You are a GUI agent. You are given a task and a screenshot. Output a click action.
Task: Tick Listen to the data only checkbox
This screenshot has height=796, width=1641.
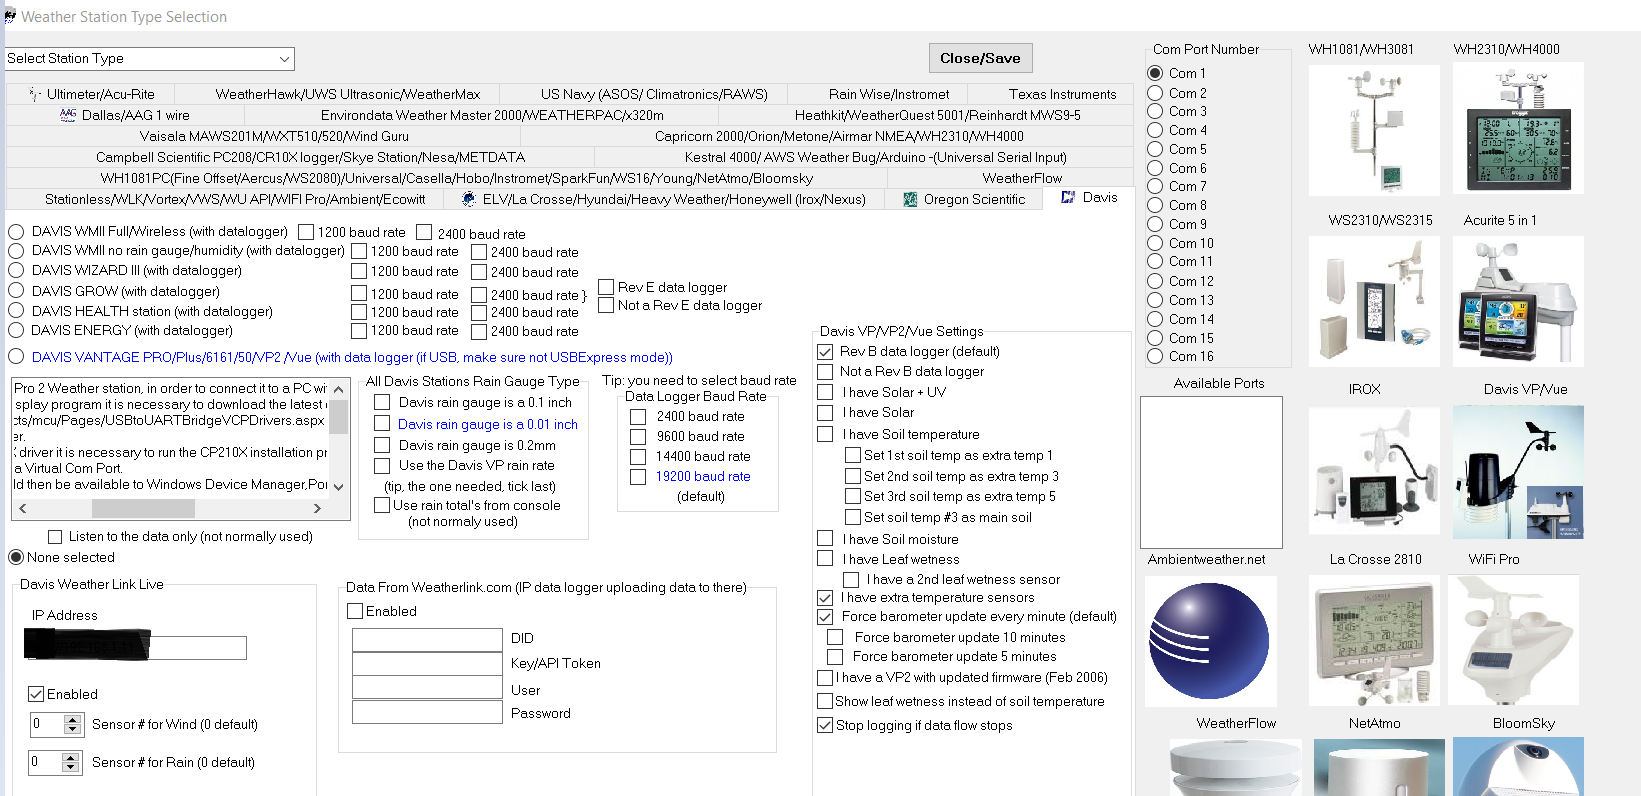coord(55,537)
